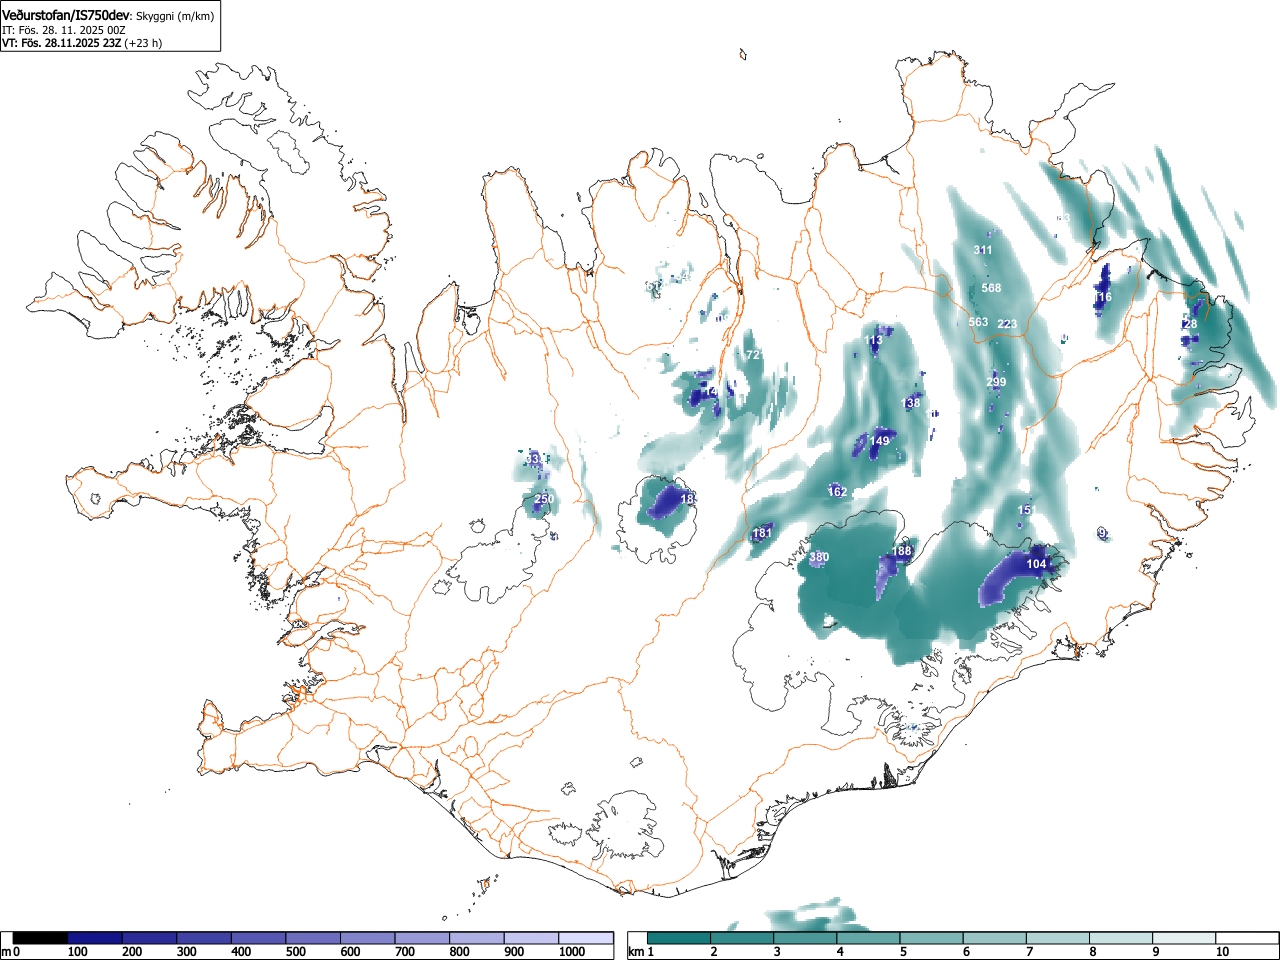Click the 1000 label on meter legend
1280x960 pixels.
point(571,952)
